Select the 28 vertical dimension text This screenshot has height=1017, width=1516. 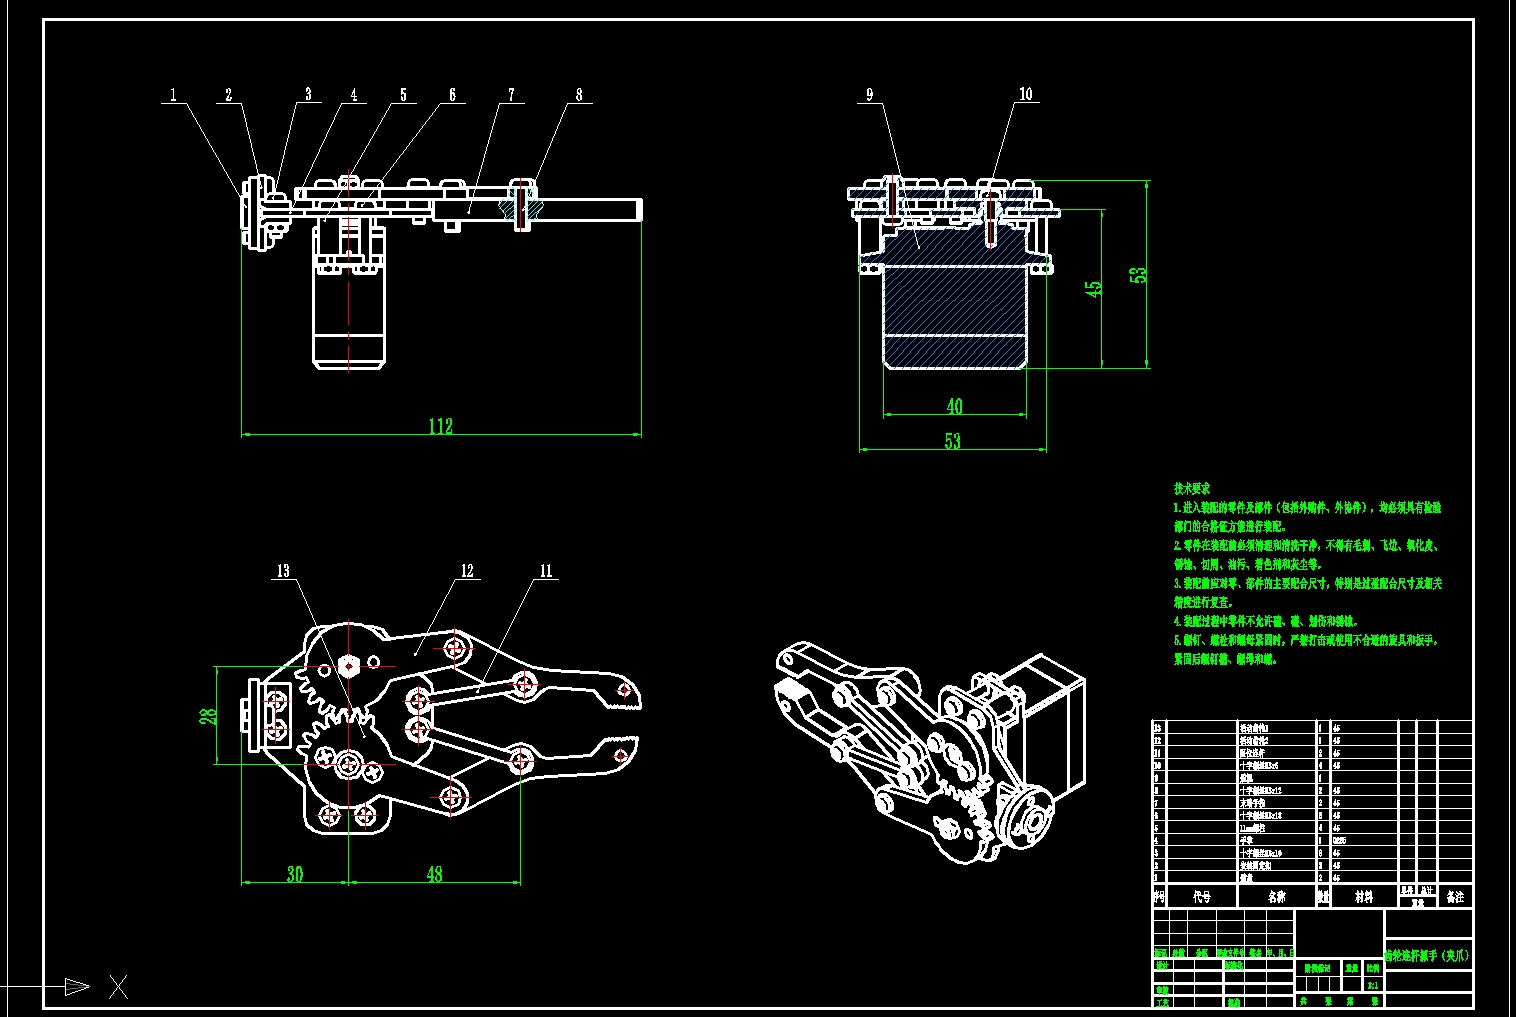208,716
